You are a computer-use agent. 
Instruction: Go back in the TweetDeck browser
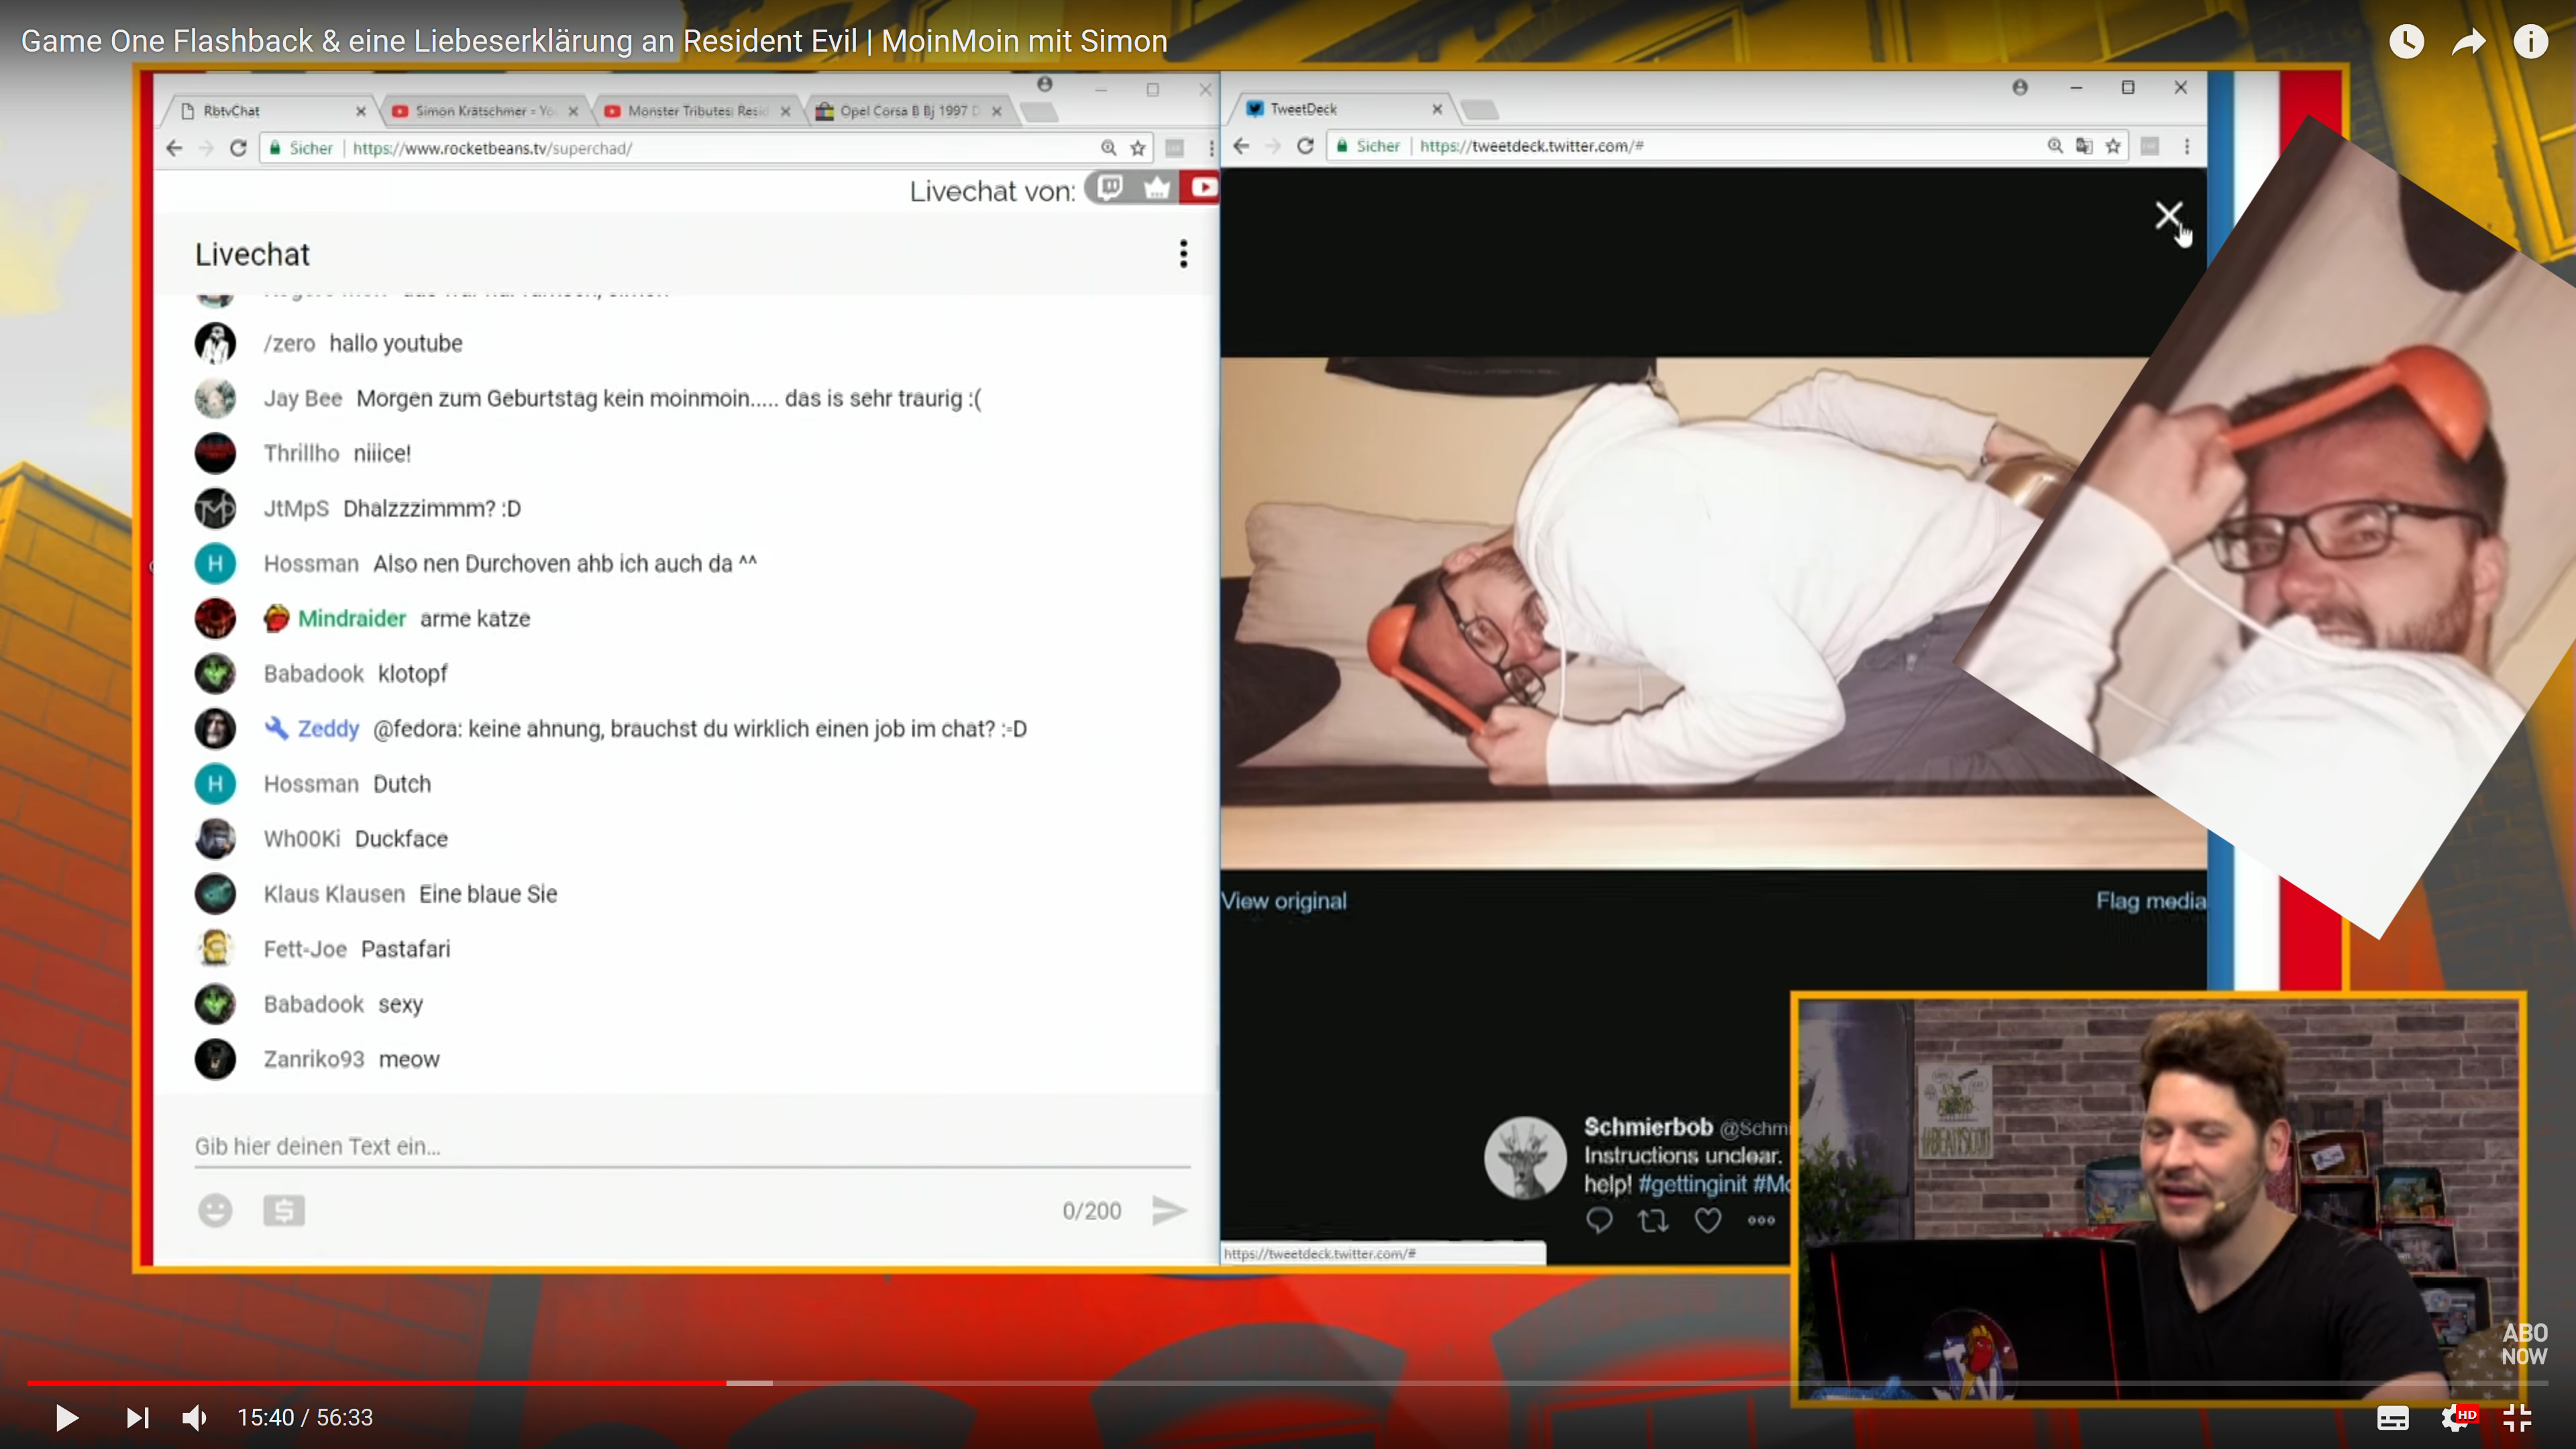(1241, 146)
